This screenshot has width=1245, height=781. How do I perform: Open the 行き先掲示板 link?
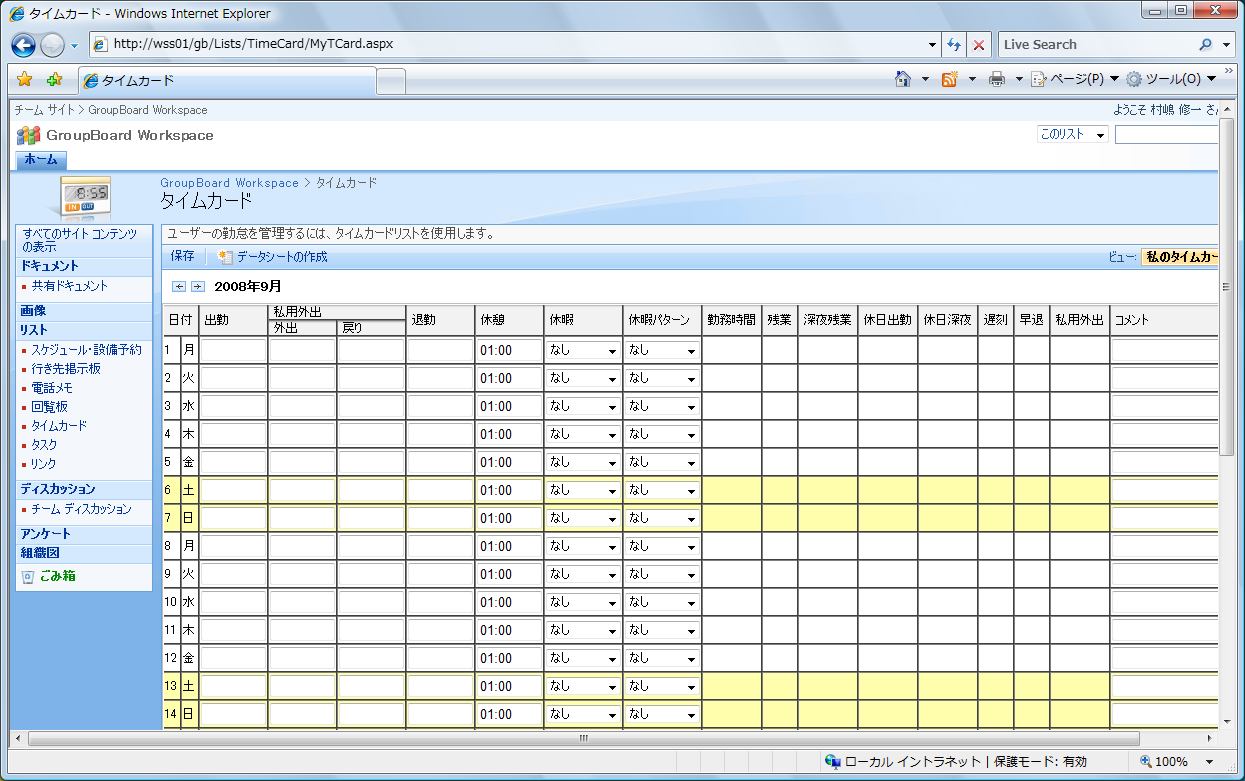pyautogui.click(x=66, y=369)
